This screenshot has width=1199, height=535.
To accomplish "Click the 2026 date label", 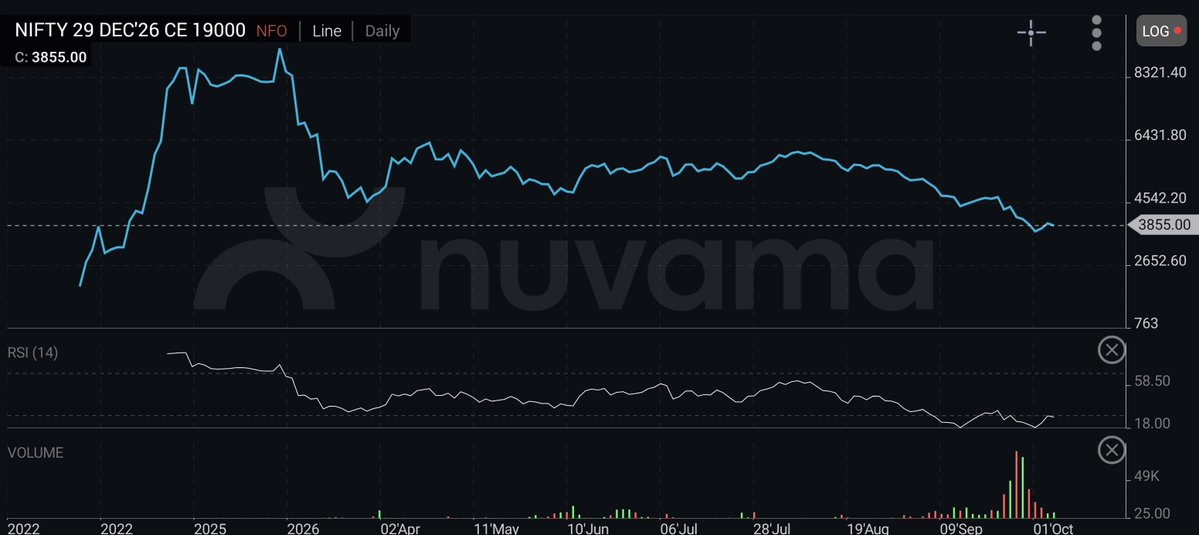I will point(302,528).
